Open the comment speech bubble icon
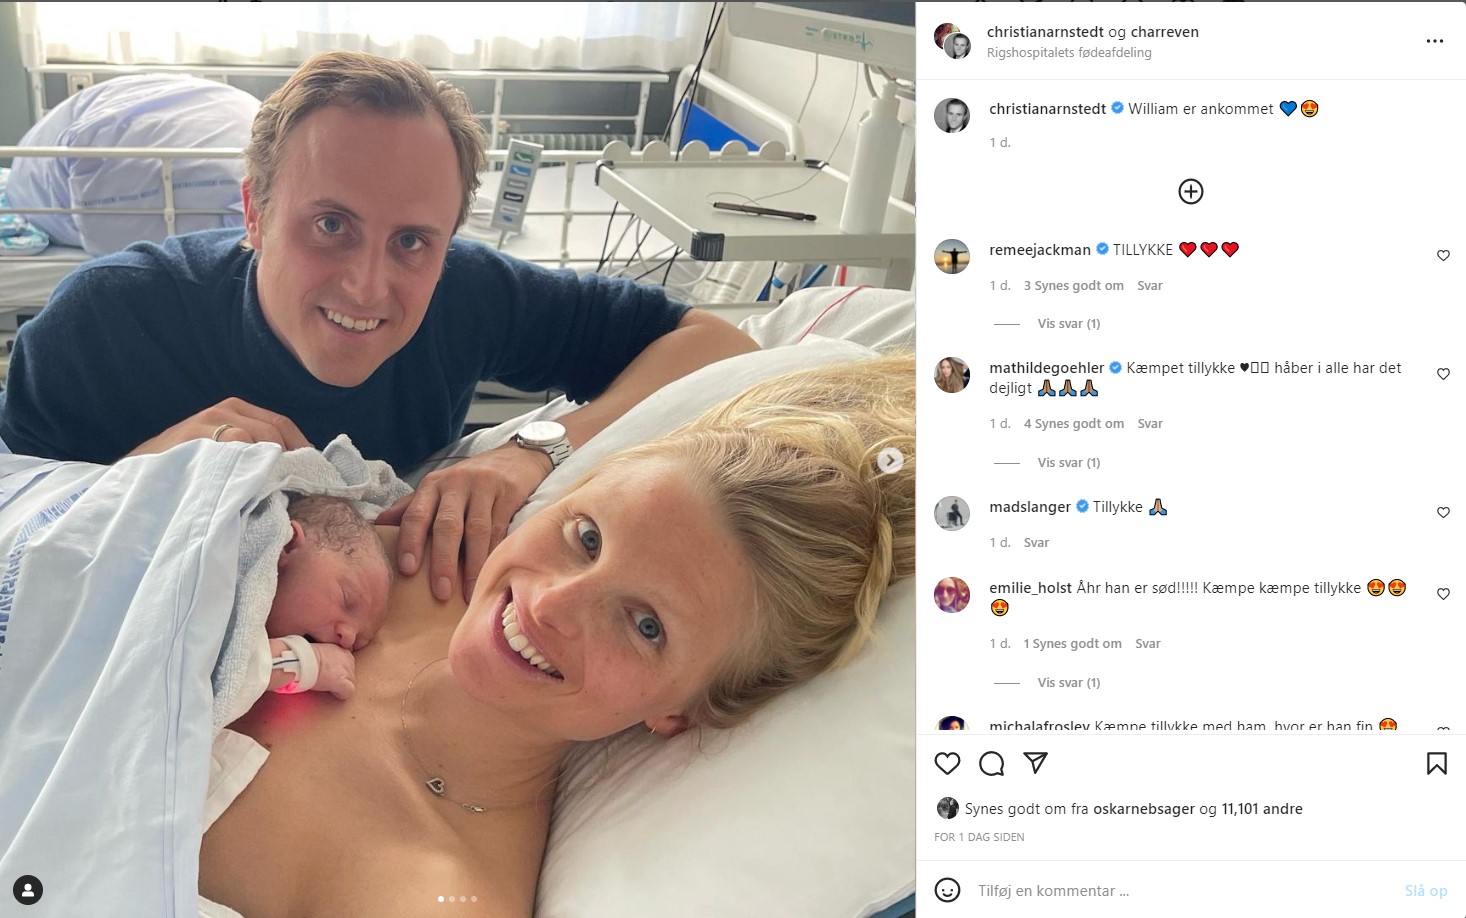Viewport: 1466px width, 918px height. click(991, 764)
